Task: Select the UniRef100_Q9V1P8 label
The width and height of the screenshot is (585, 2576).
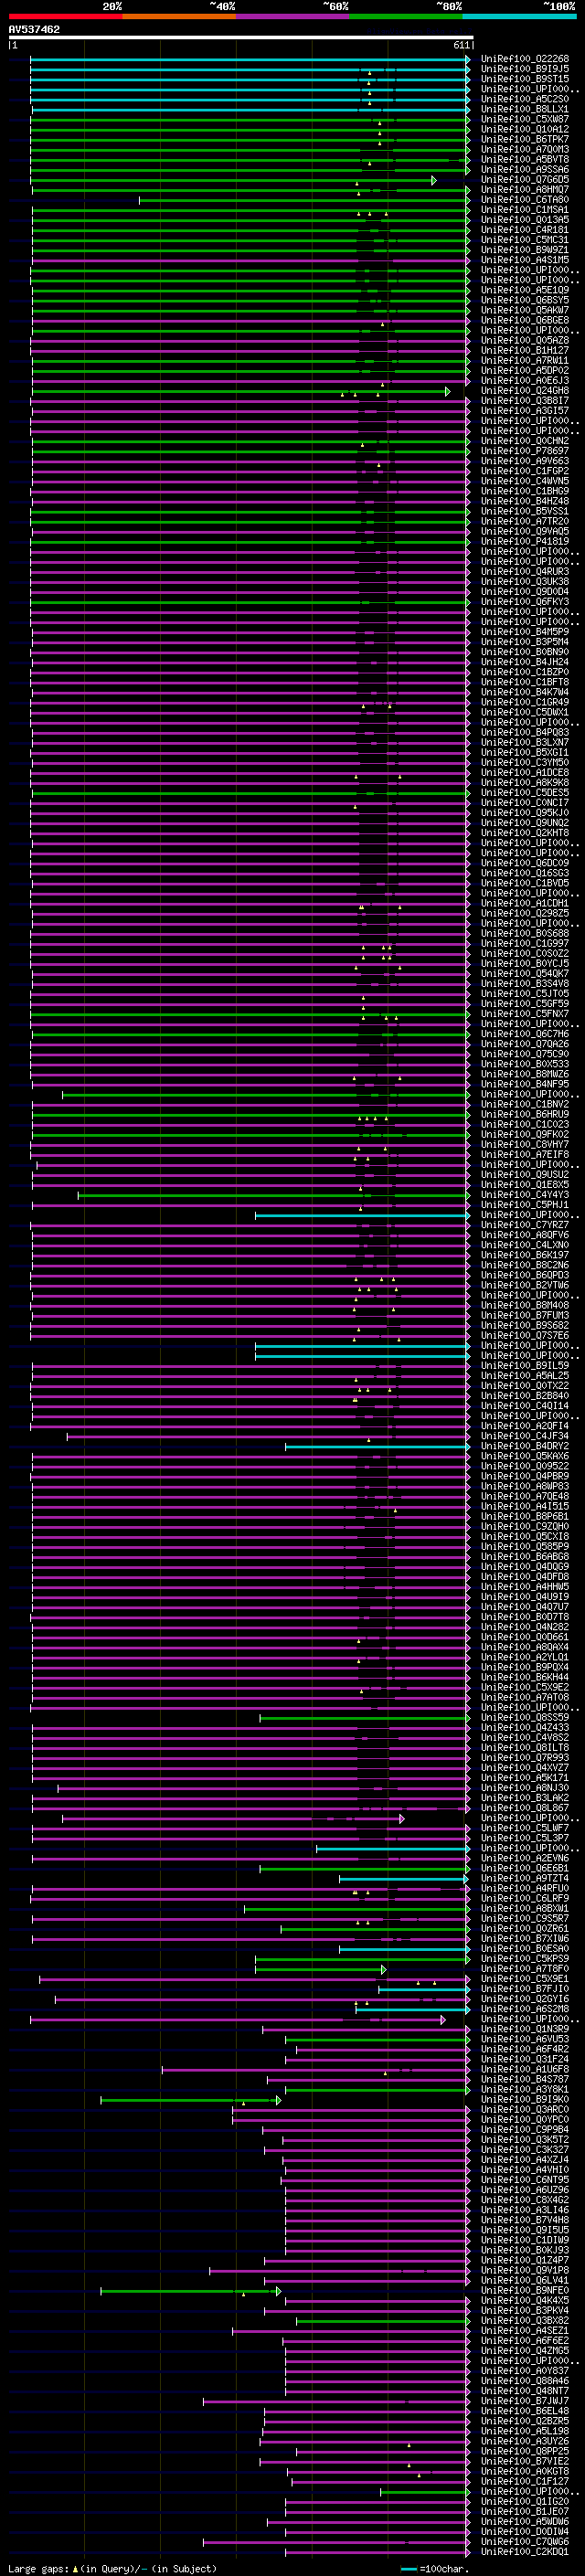Action: (524, 2270)
